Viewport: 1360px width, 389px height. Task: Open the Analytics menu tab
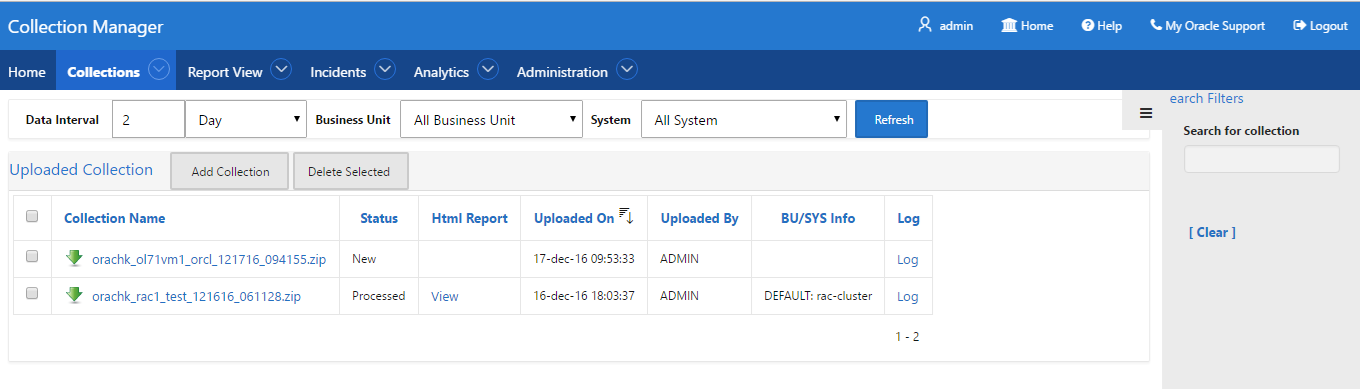441,72
